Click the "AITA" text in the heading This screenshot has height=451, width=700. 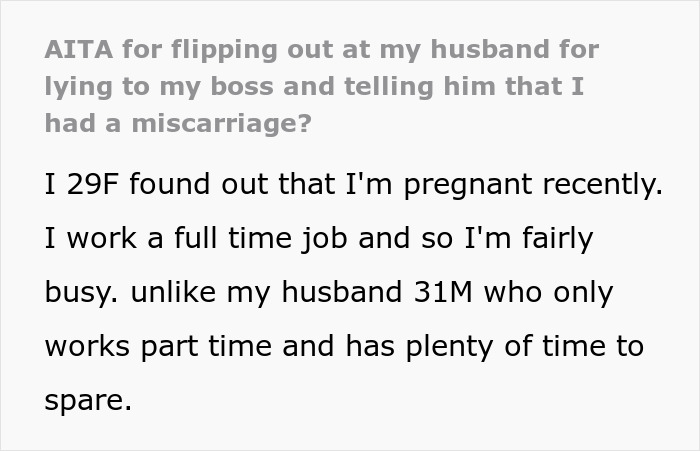click(79, 49)
